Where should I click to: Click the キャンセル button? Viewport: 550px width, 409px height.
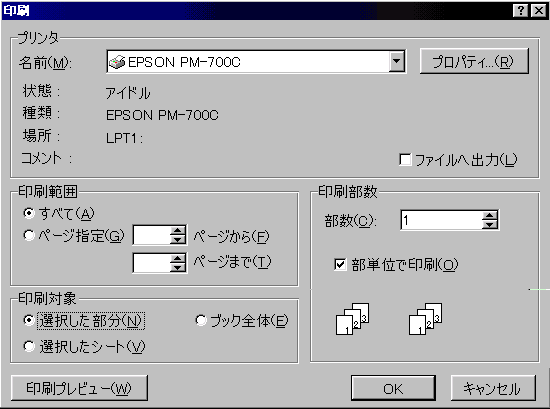[493, 388]
